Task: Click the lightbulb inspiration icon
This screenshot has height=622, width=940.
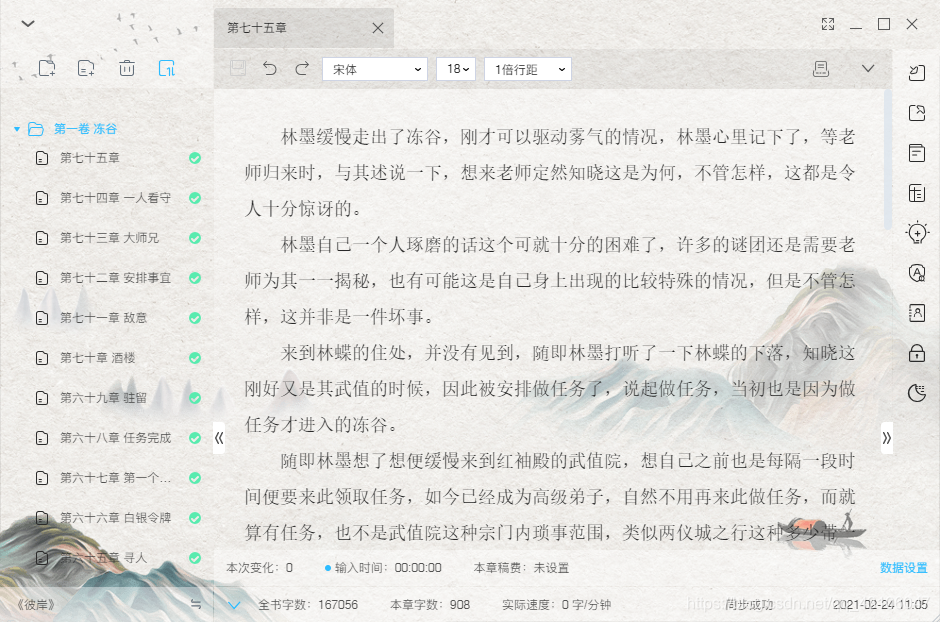Action: pos(917,233)
